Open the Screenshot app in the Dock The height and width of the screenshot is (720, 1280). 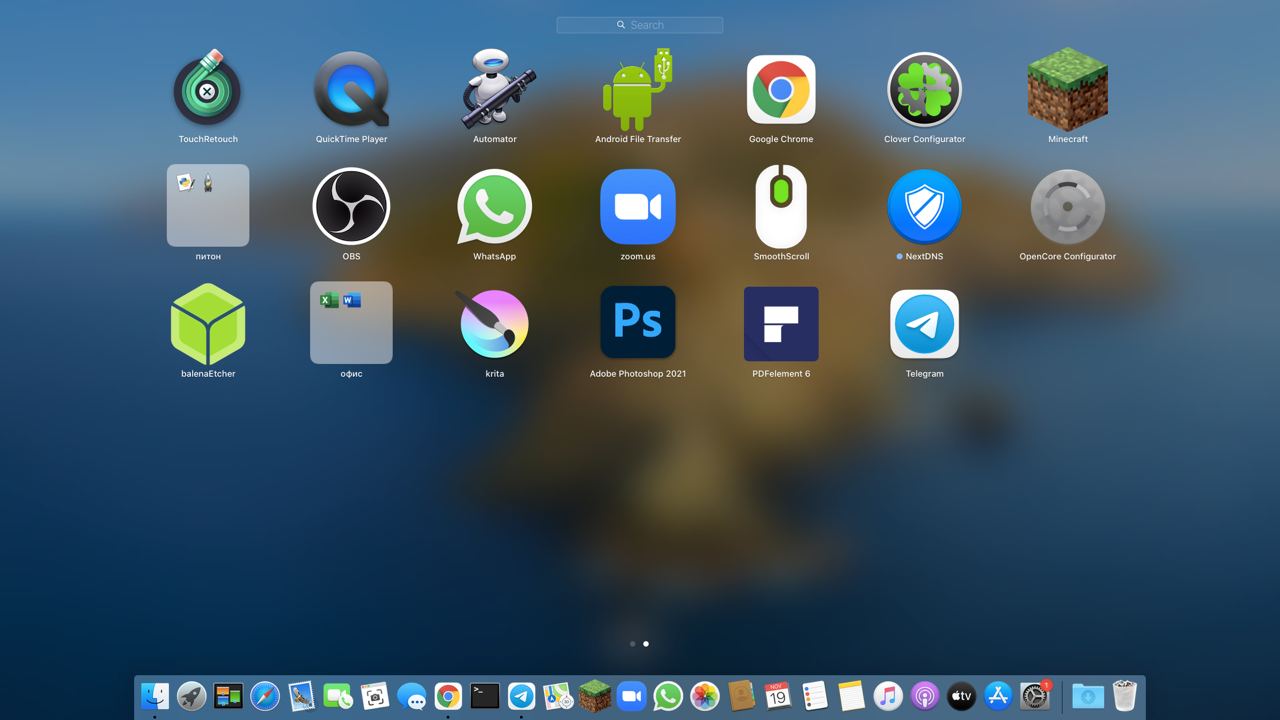click(375, 696)
